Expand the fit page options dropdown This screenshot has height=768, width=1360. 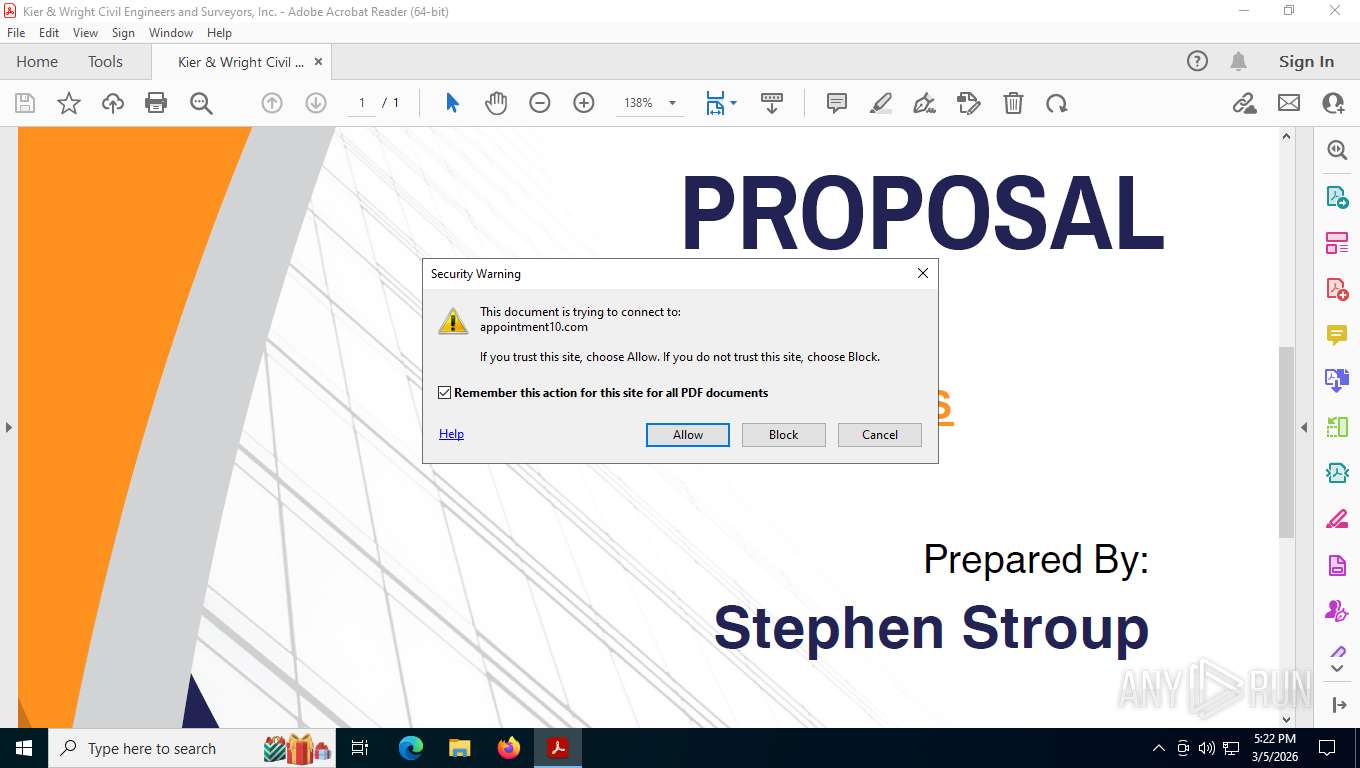(x=733, y=103)
